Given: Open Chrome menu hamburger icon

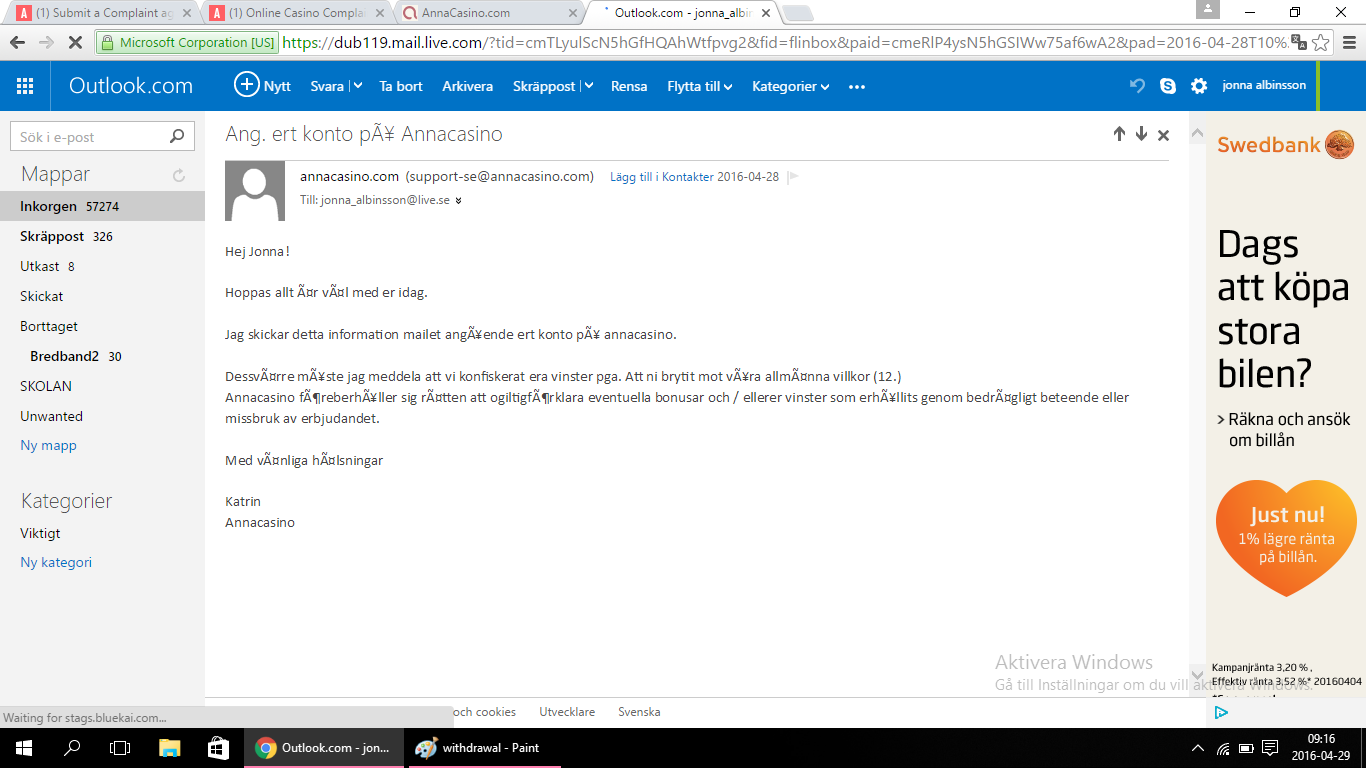Looking at the screenshot, I should [x=1348, y=43].
